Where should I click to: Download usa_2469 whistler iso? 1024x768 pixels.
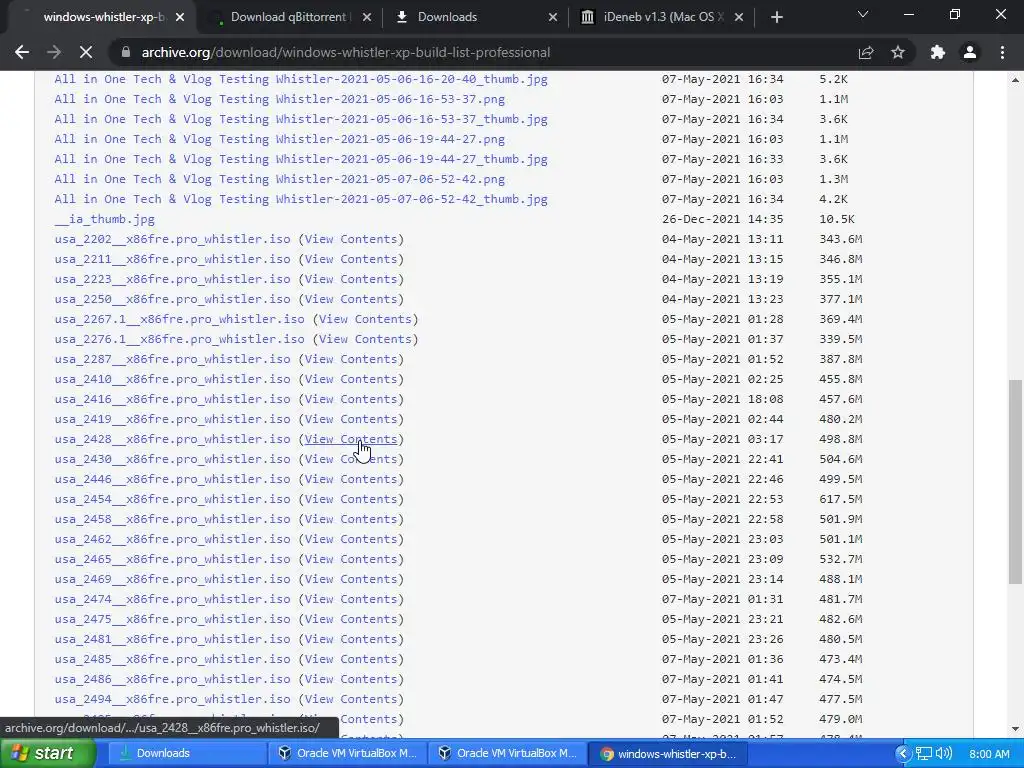[172, 579]
